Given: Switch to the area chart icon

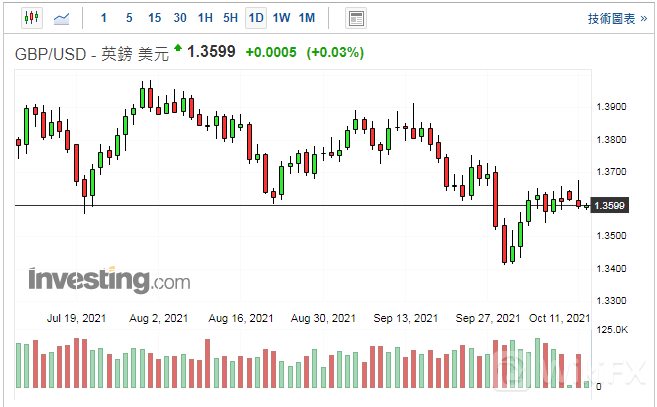Looking at the screenshot, I should click(x=61, y=18).
